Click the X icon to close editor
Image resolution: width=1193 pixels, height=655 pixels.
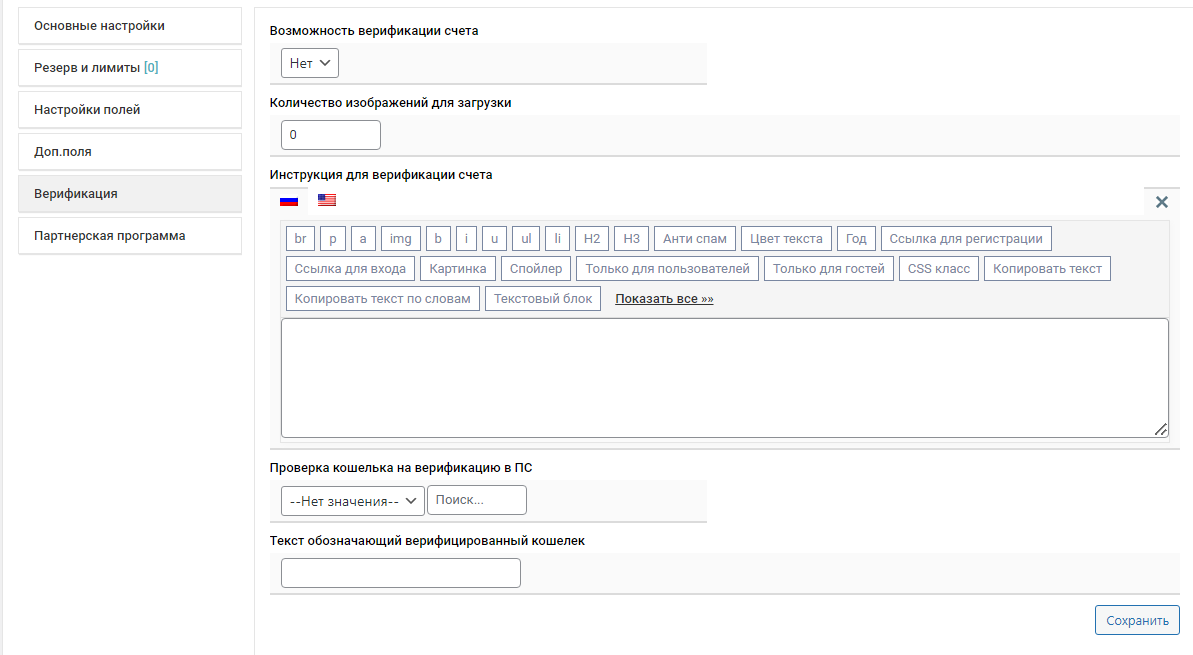coord(1161,202)
